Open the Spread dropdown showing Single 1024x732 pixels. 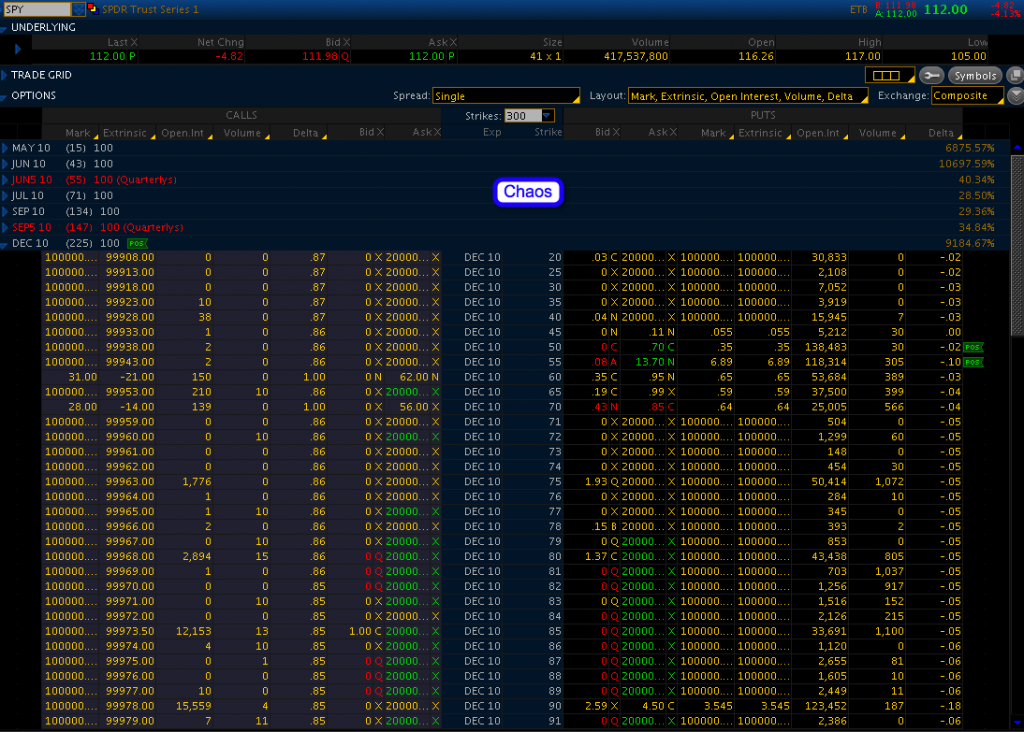(506, 96)
